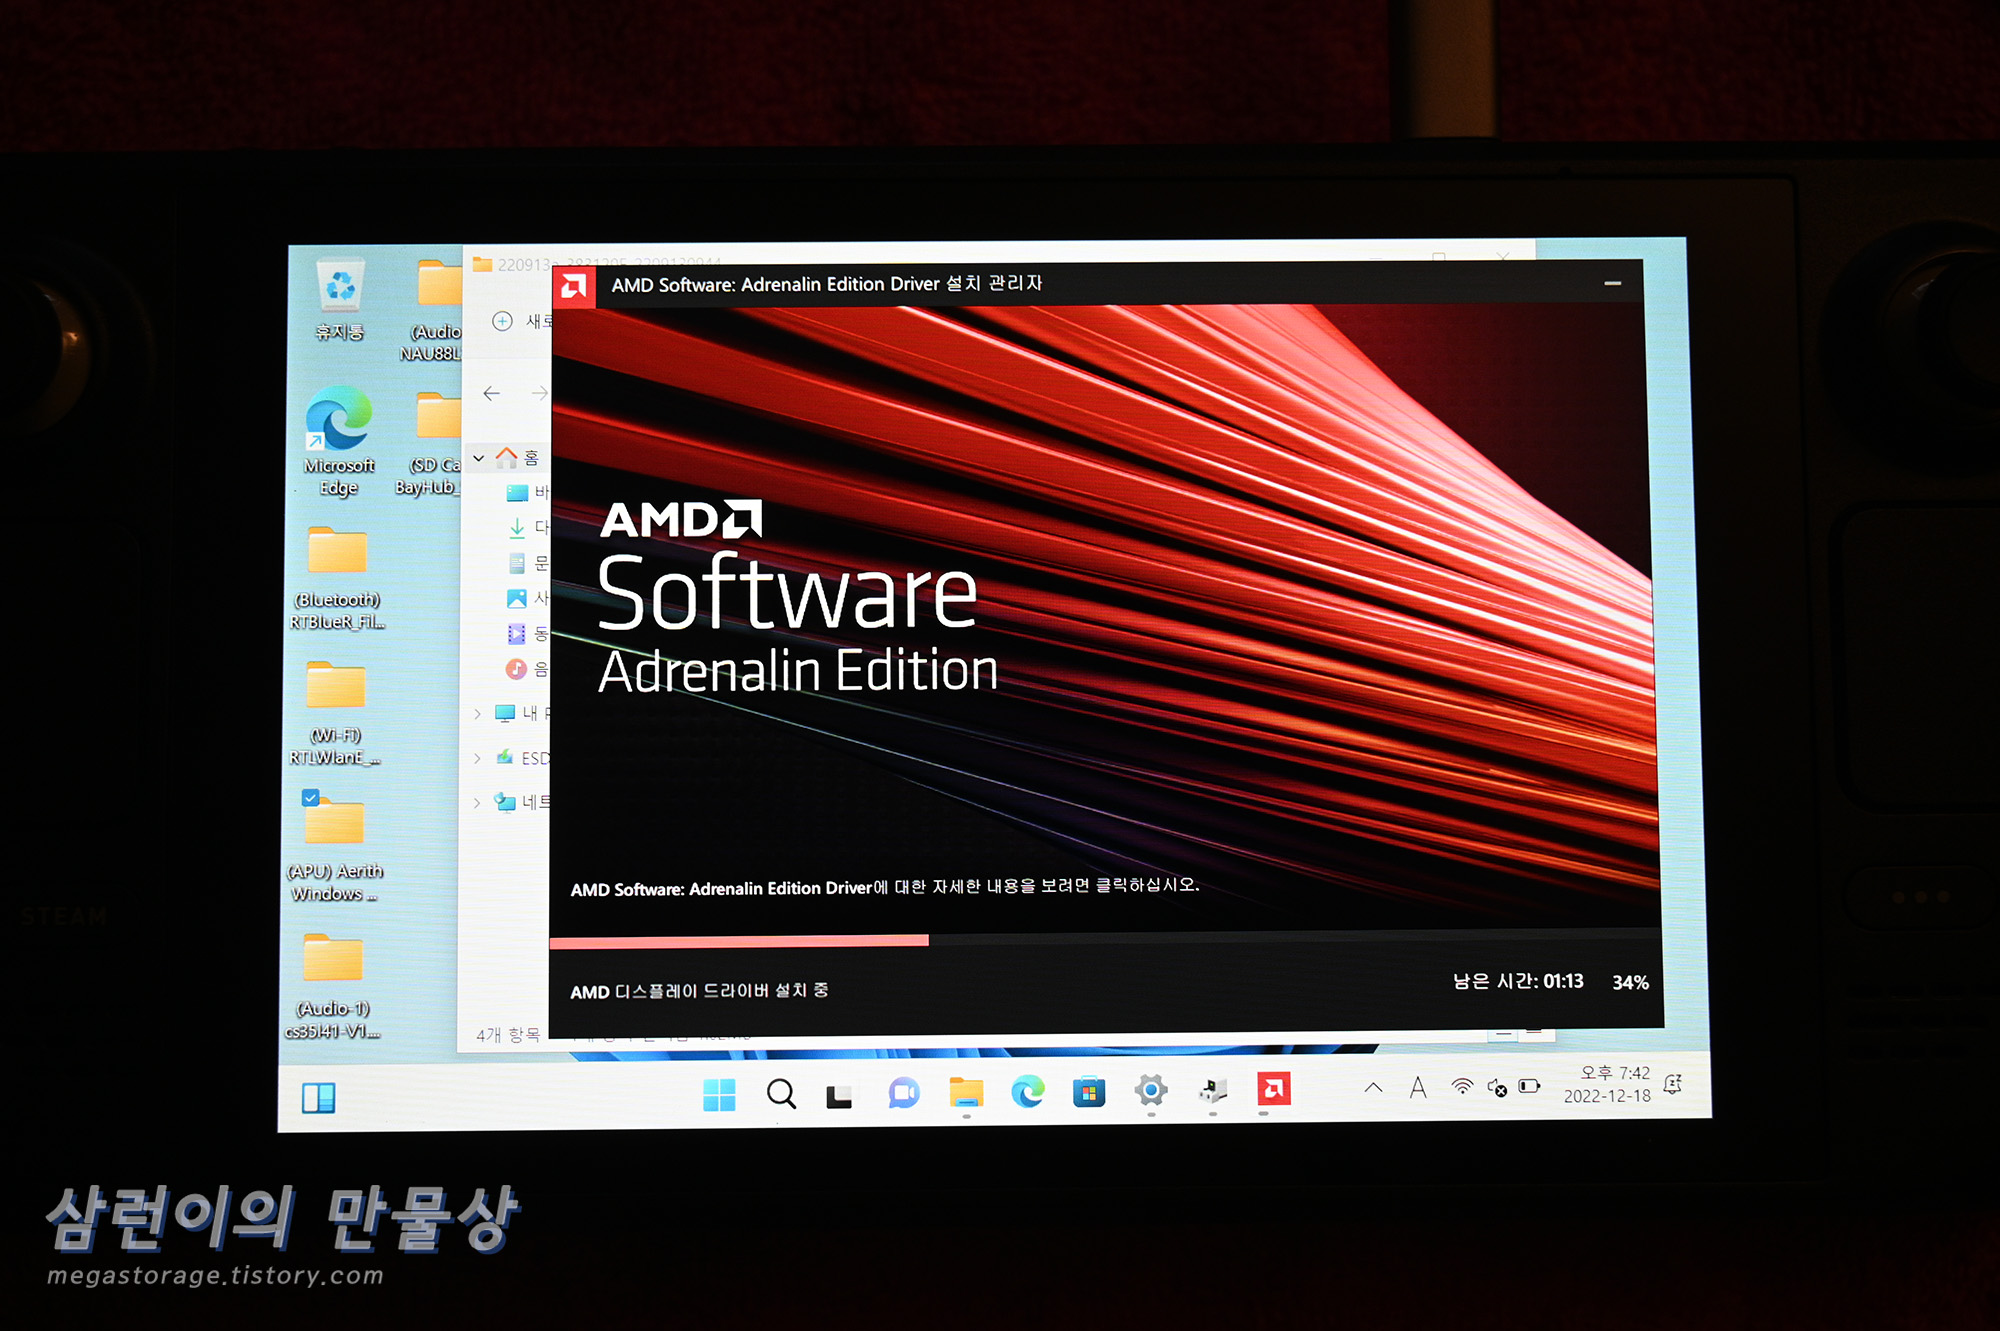Open the Settings gear in the taskbar
Viewport: 2000px width, 1331px height.
pos(1151,1091)
